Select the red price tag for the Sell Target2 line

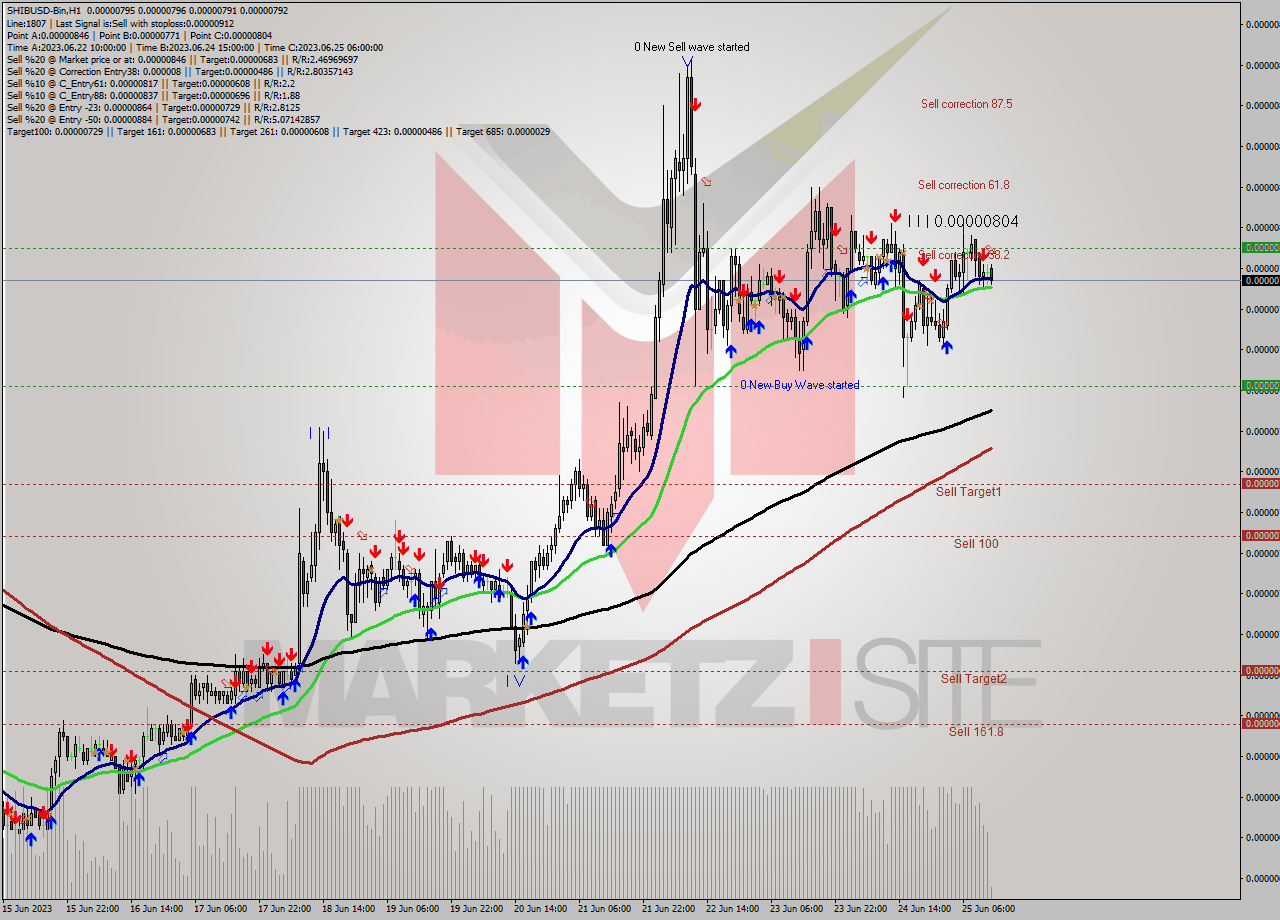1260,670
